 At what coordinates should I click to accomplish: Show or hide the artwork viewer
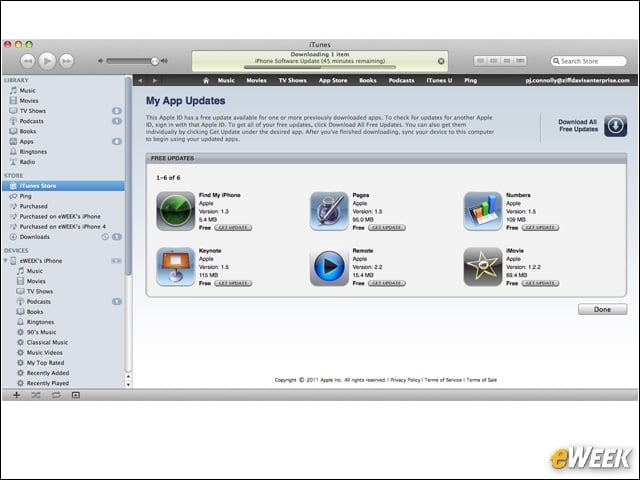[x=76, y=395]
